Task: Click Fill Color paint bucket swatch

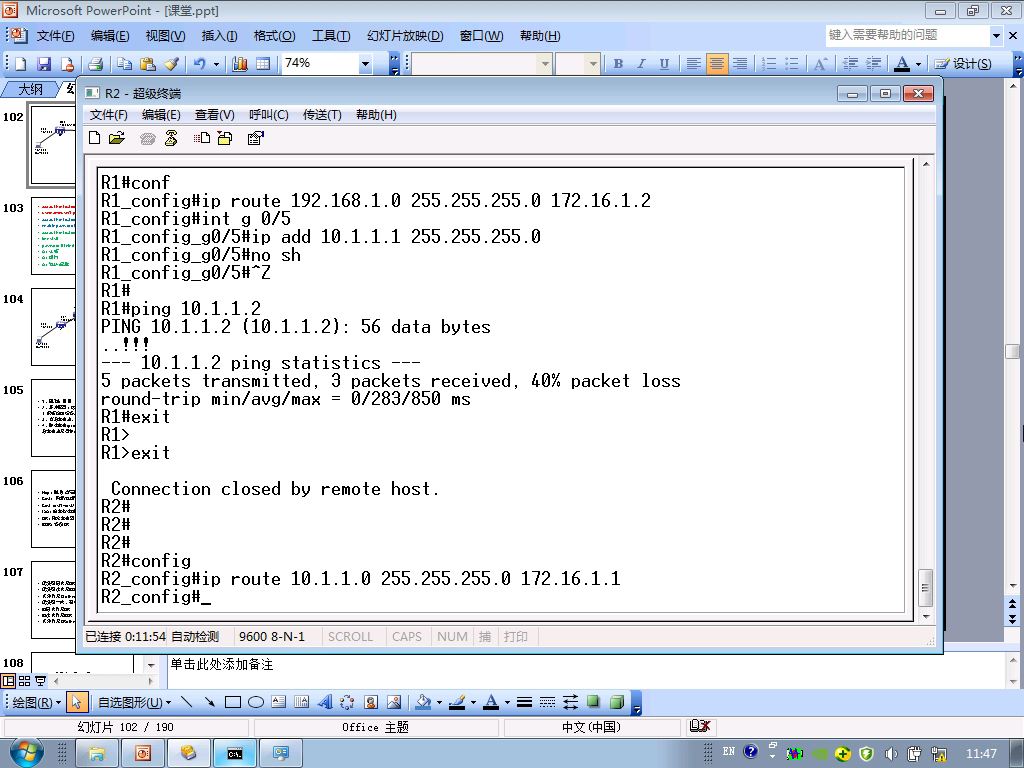Action: coord(423,702)
